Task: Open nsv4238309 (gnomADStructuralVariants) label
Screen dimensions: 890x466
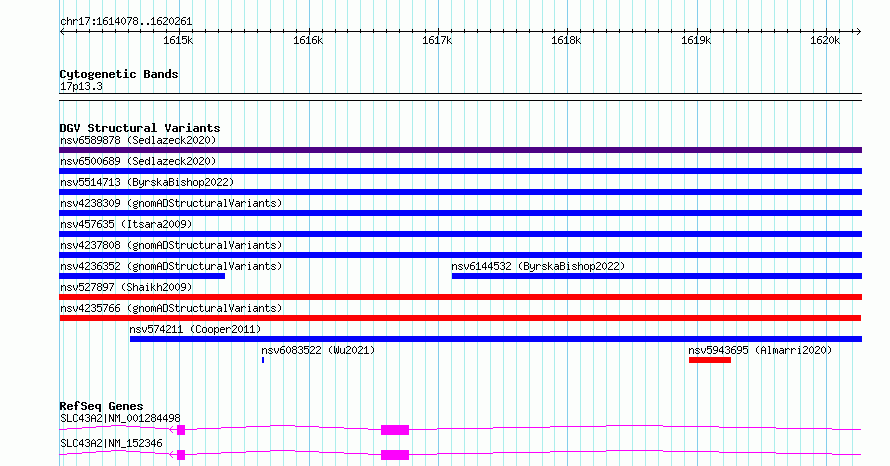Action: coord(171,203)
